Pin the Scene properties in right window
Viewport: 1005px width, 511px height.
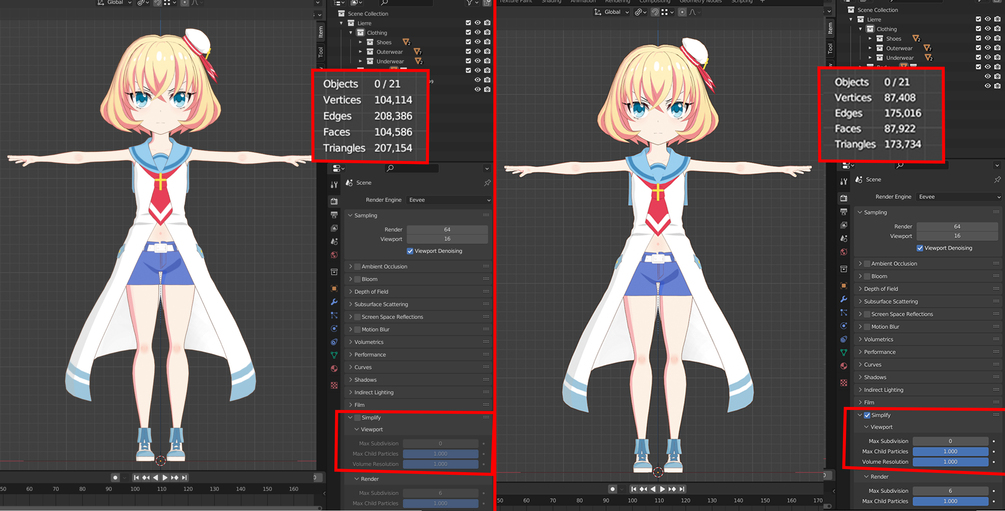point(997,180)
